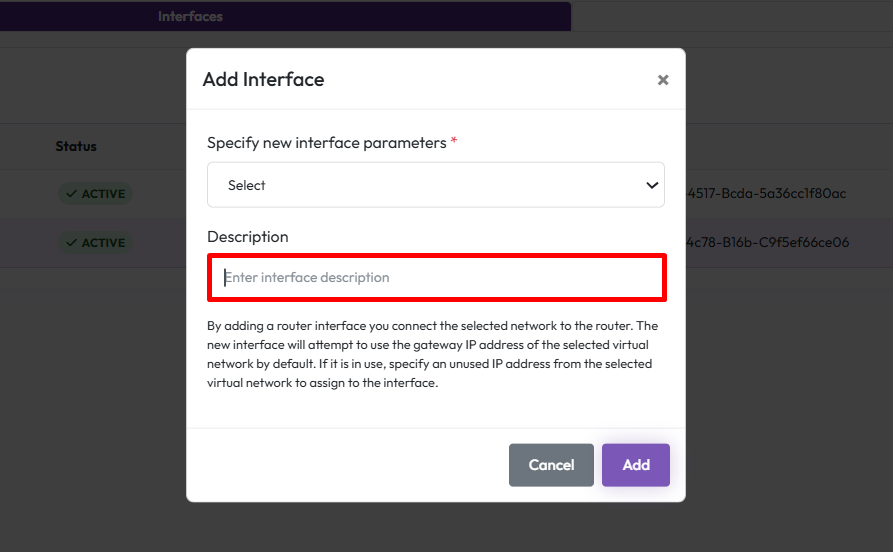This screenshot has width=893, height=552.
Task: Focus the interface description input field
Action: coord(436,277)
